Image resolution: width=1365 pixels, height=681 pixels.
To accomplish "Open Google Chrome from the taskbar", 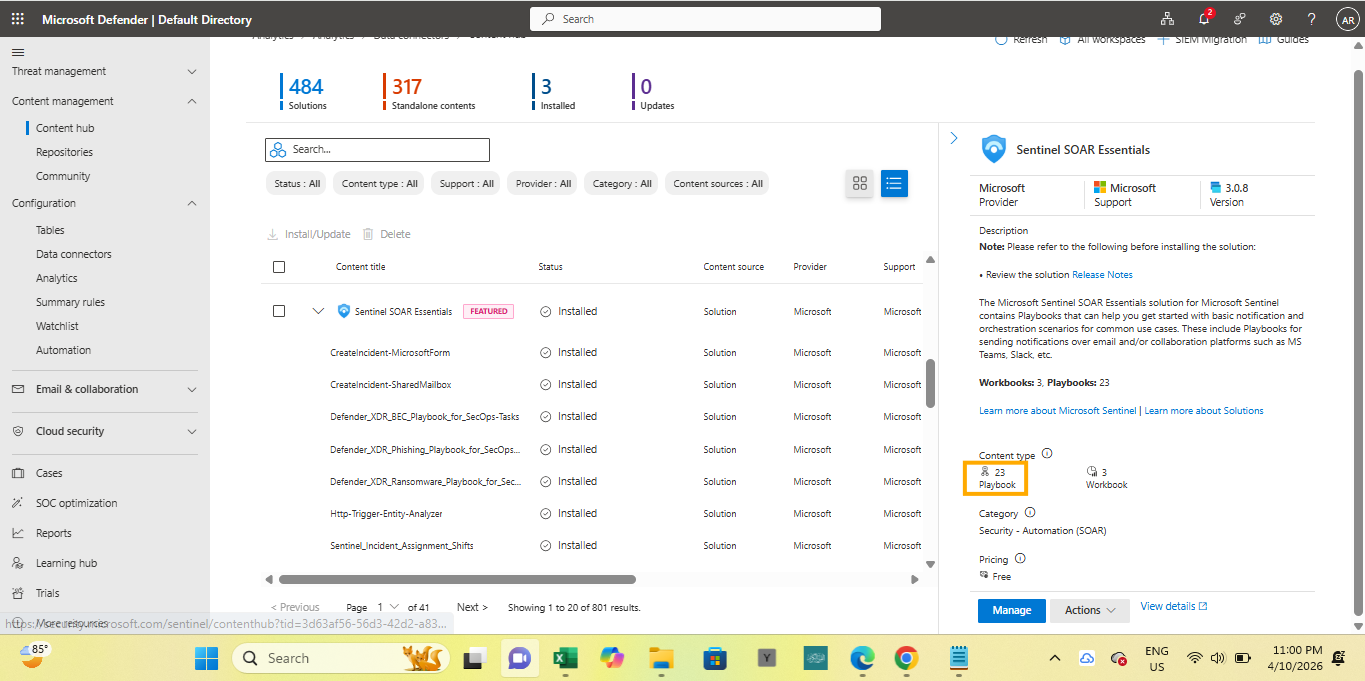I will coord(907,658).
